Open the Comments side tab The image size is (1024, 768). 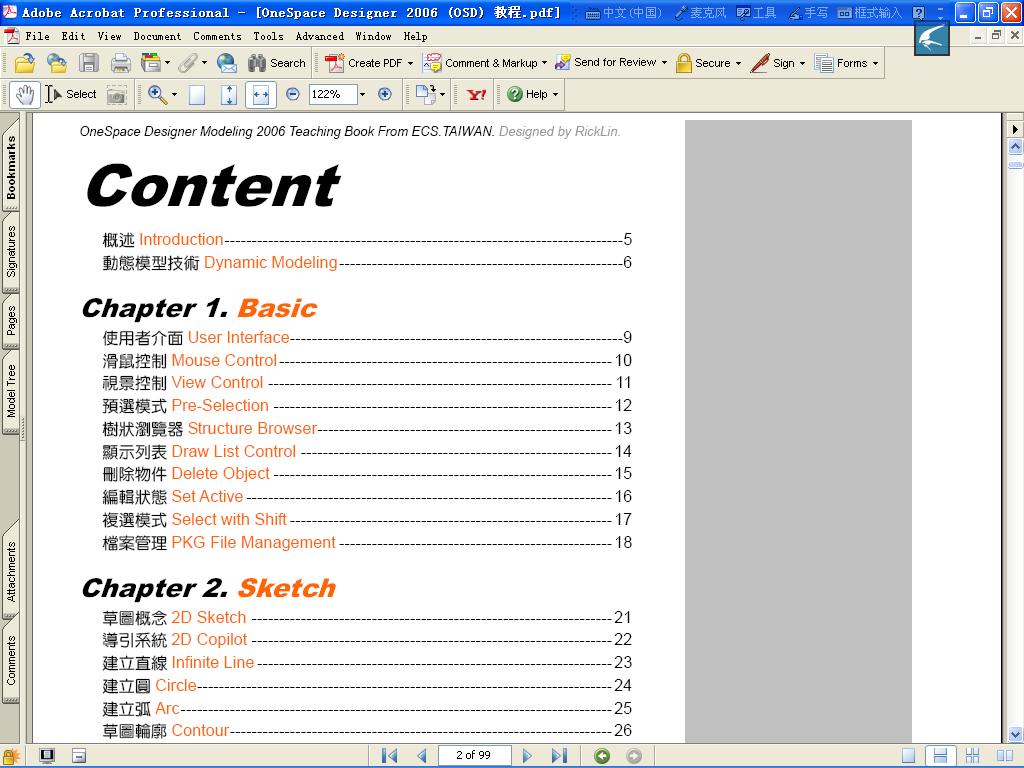(11, 660)
